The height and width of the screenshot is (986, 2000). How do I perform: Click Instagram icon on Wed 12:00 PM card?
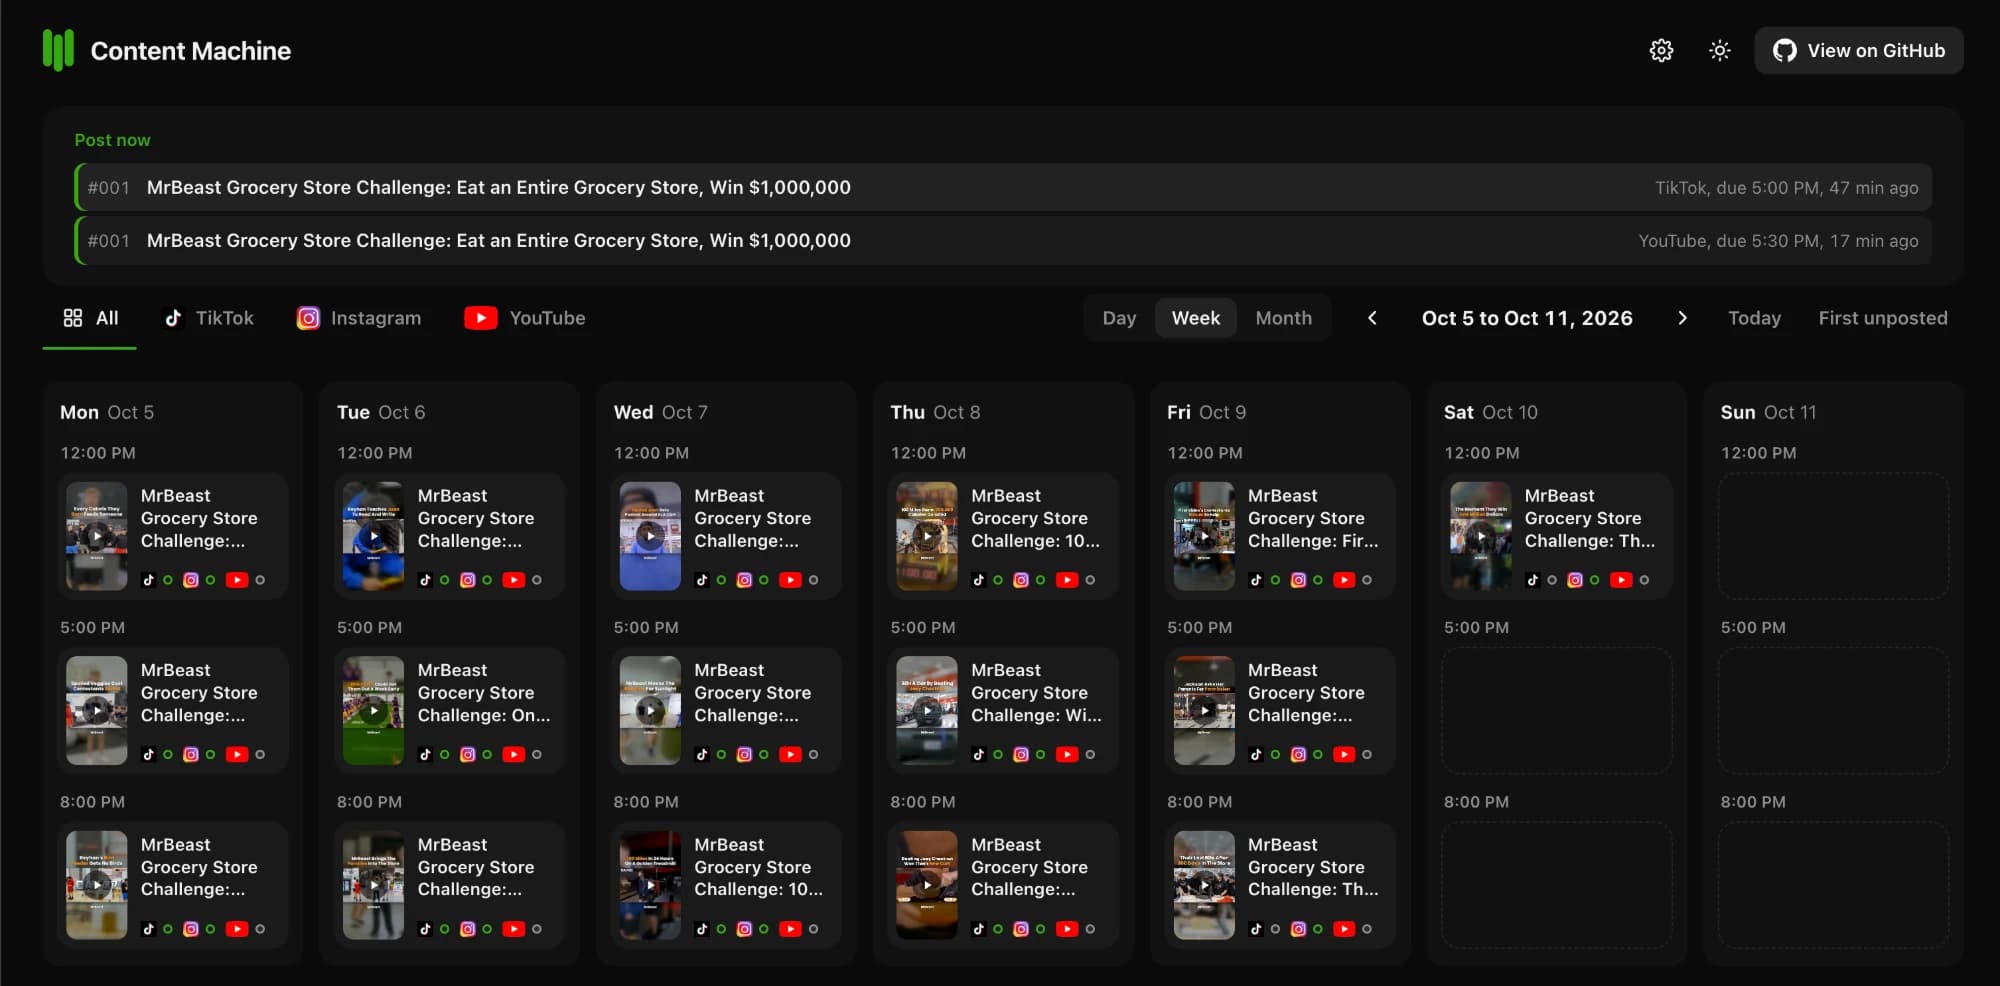coord(744,580)
